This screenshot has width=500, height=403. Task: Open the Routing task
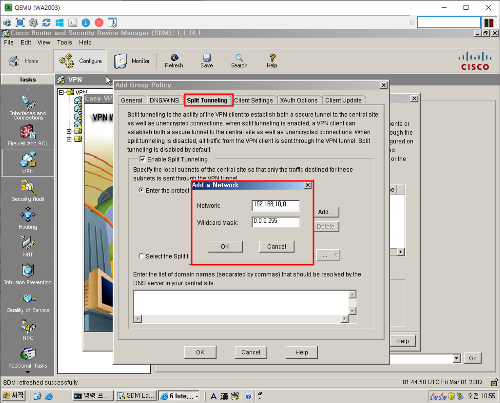(x=28, y=218)
